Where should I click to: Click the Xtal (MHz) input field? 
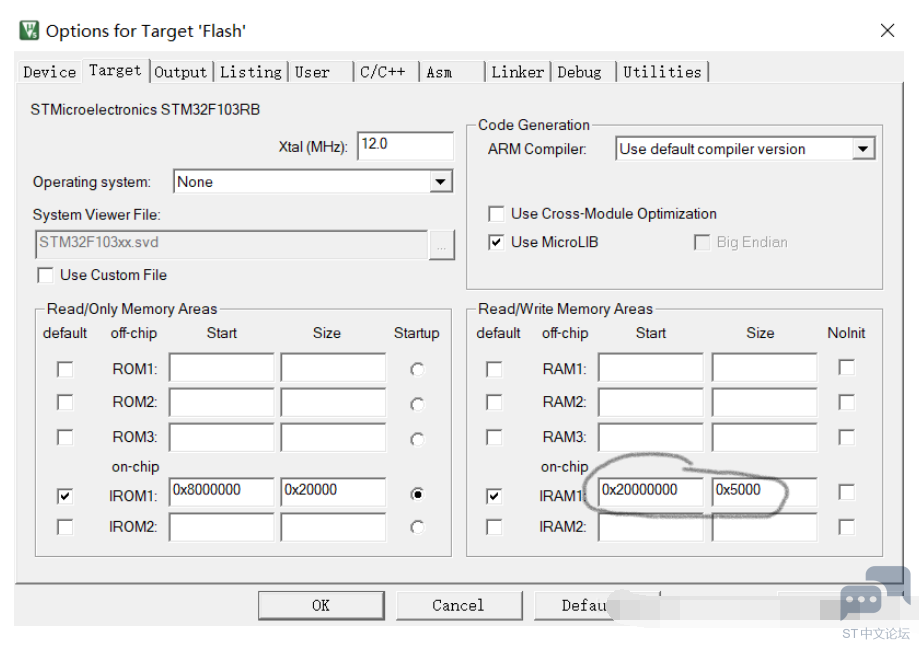tap(404, 145)
